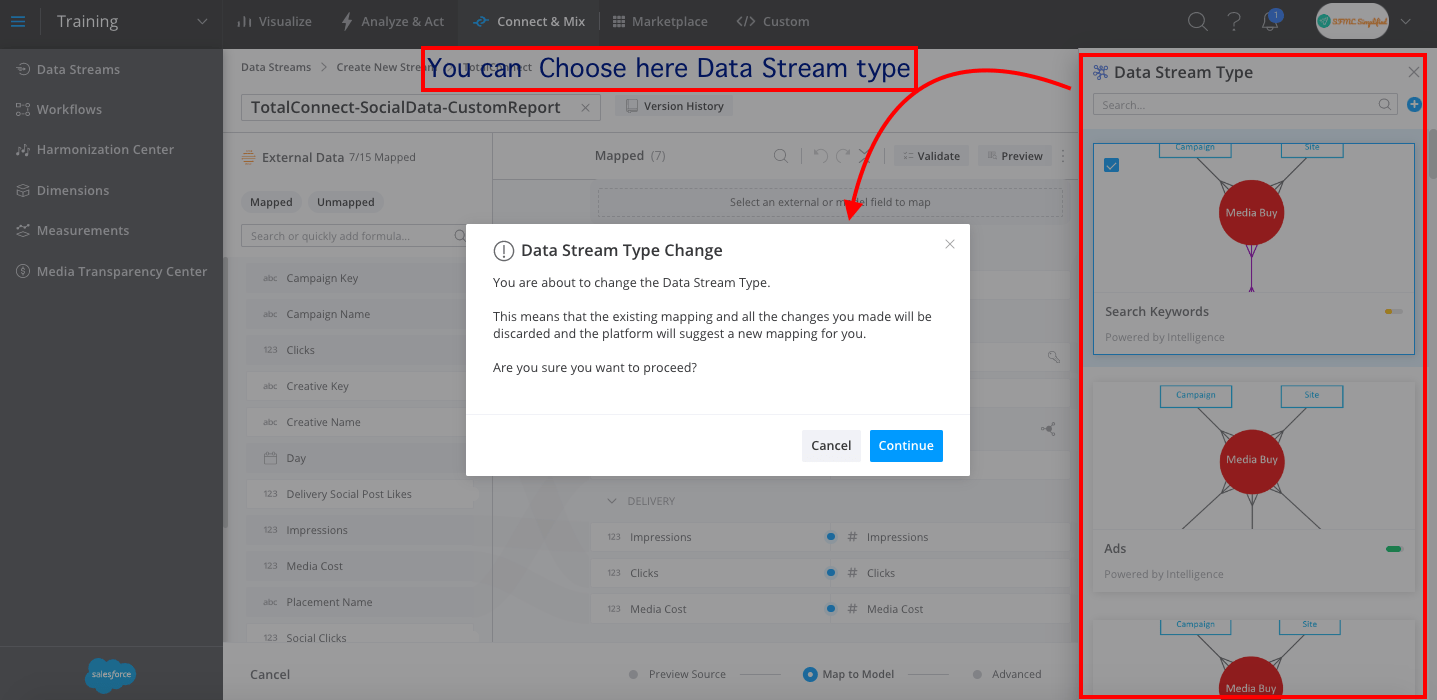Expand the Training workspace dropdown
Viewport: 1437px width, 700px height.
point(203,21)
